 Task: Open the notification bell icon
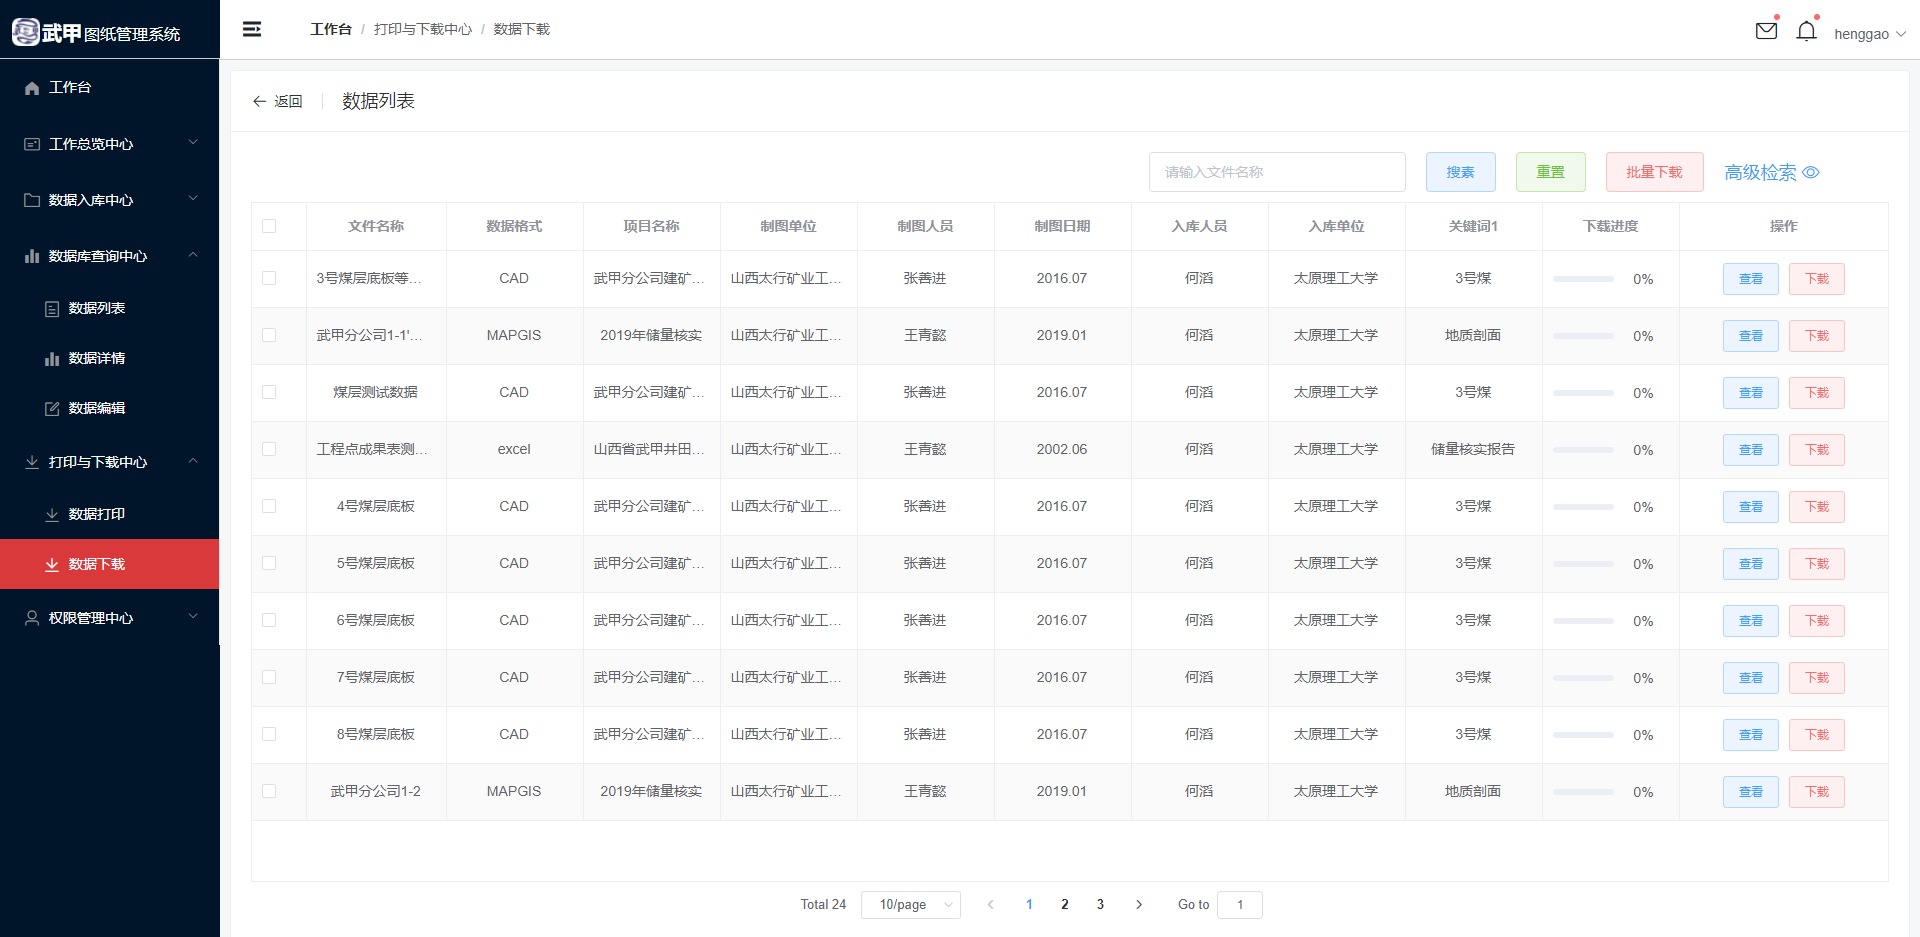click(1806, 32)
